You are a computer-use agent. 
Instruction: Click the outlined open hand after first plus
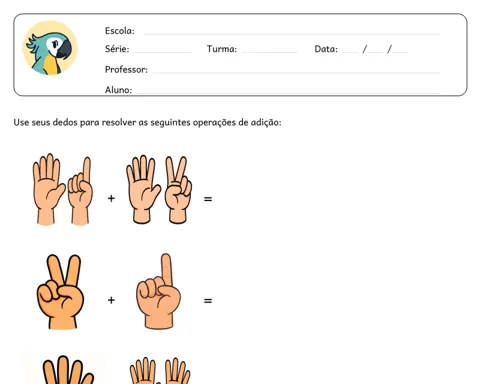pyautogui.click(x=143, y=189)
